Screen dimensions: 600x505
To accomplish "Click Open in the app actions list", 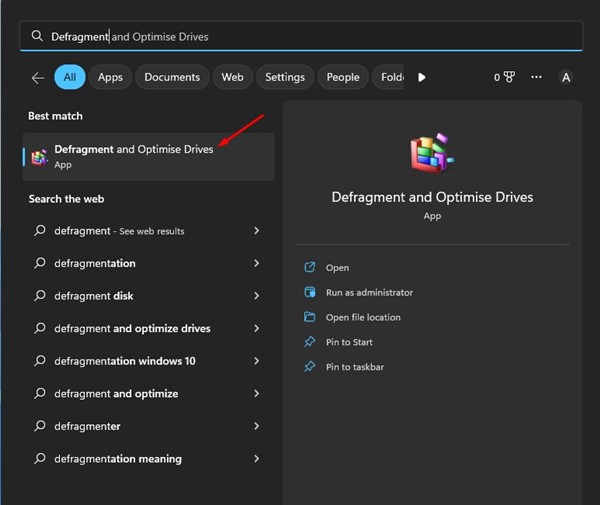I will click(x=337, y=267).
